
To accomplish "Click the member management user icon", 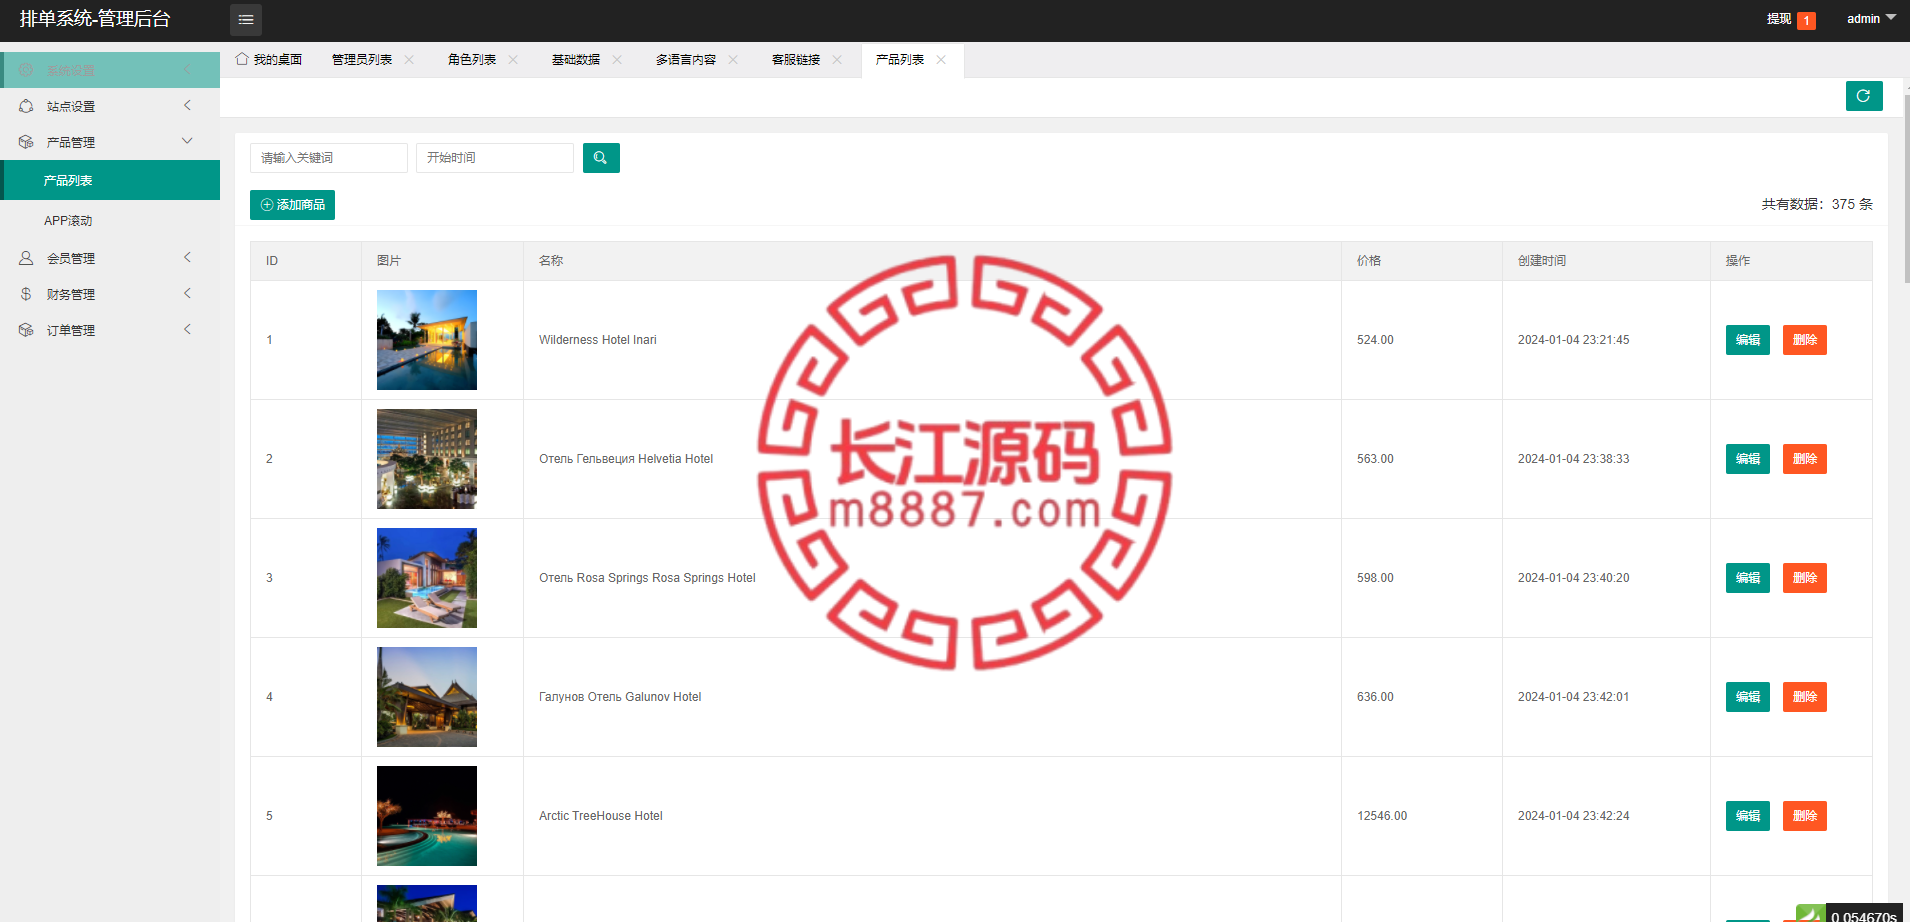I will tap(26, 258).
